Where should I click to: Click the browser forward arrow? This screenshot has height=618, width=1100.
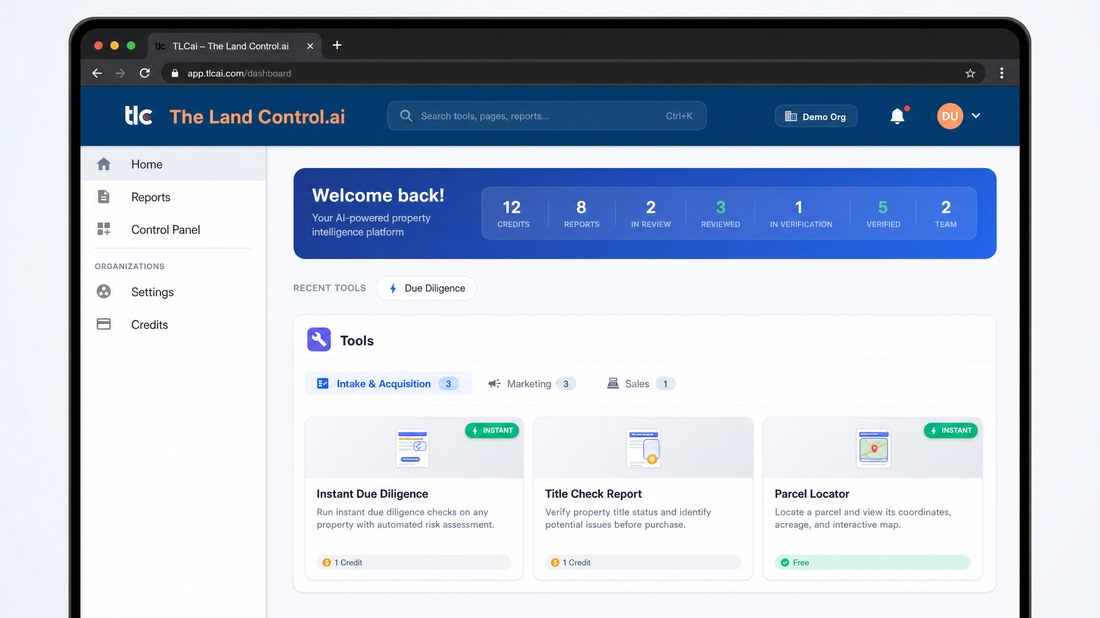pos(120,73)
